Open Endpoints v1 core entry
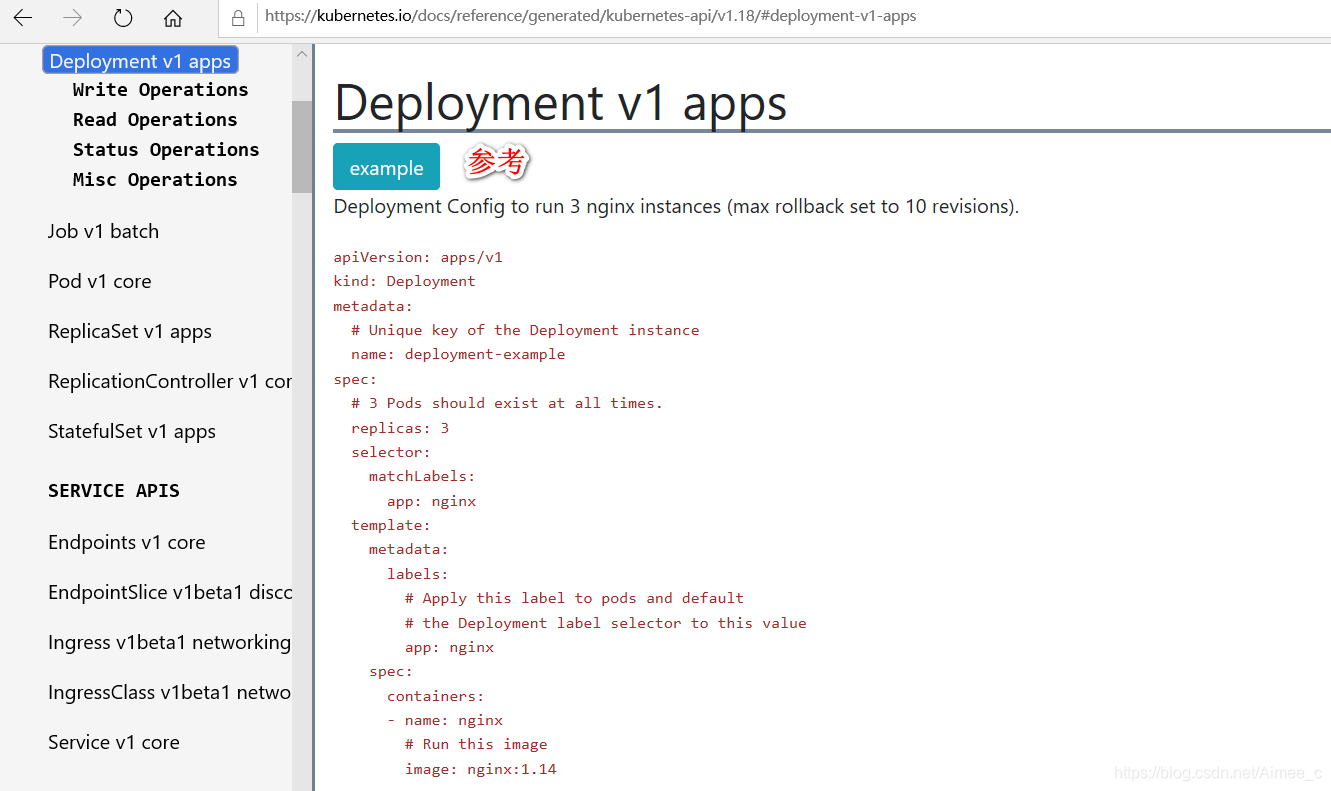The height and width of the screenshot is (791, 1331). coord(127,542)
